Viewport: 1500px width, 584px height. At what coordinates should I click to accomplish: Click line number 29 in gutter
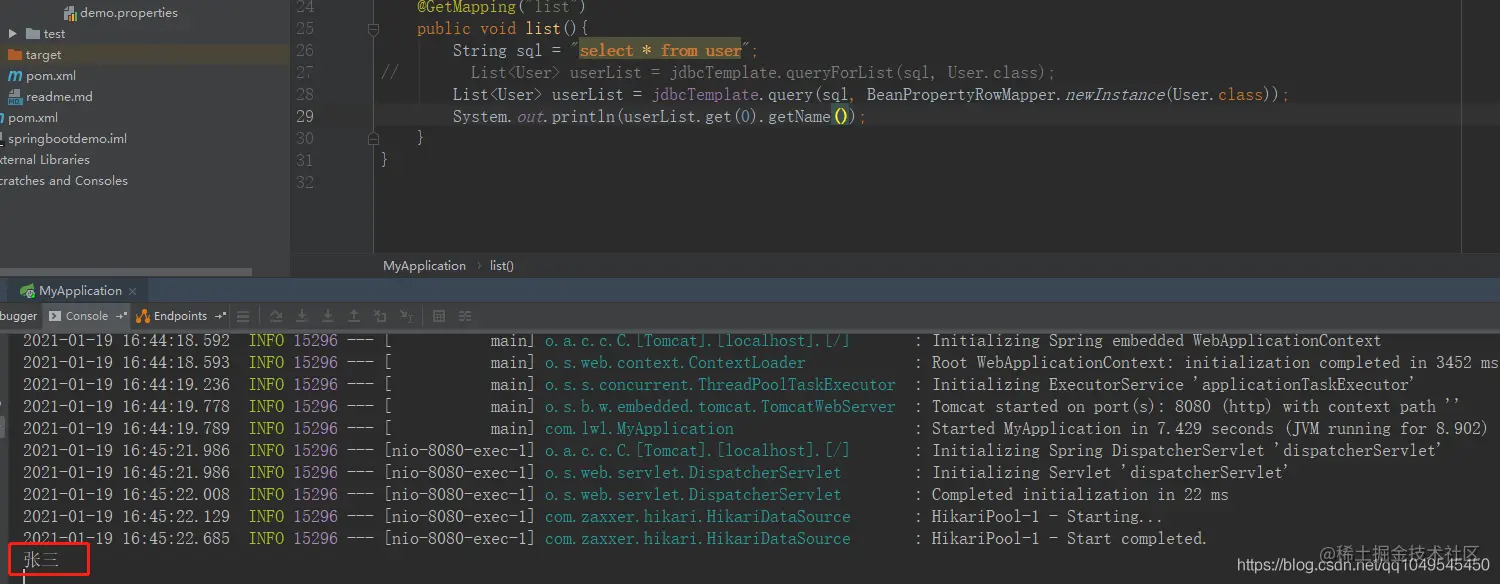pyautogui.click(x=305, y=116)
